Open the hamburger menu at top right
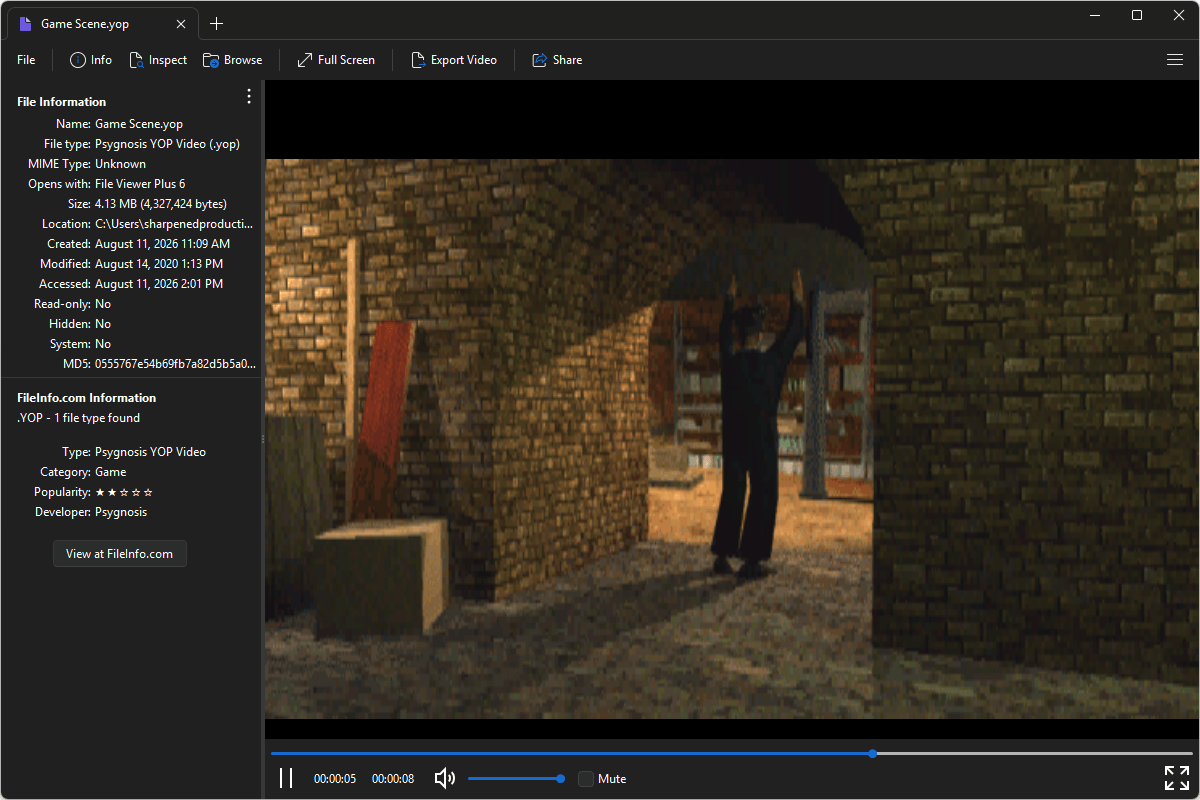The image size is (1200, 800). click(x=1175, y=60)
